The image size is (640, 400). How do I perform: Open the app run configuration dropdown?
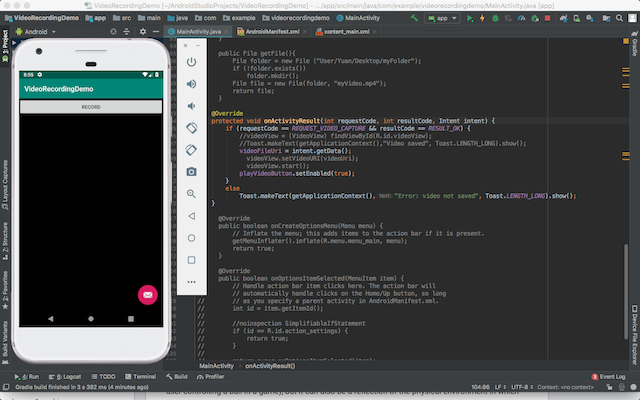[x=442, y=18]
